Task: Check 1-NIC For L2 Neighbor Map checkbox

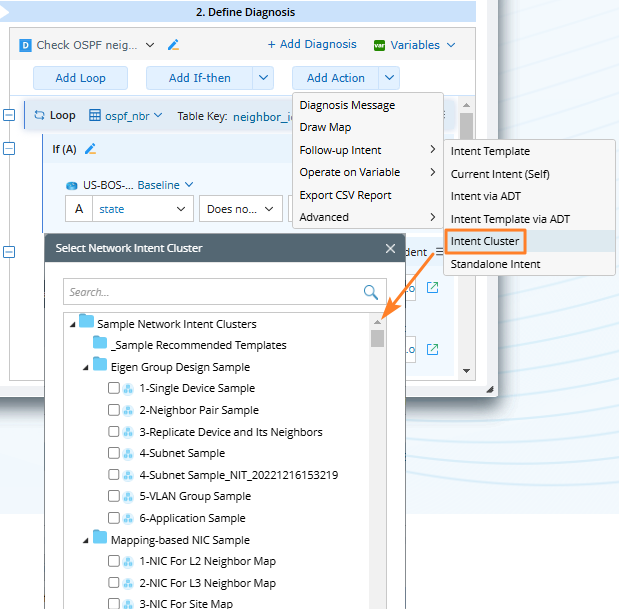Action: pyautogui.click(x=114, y=561)
